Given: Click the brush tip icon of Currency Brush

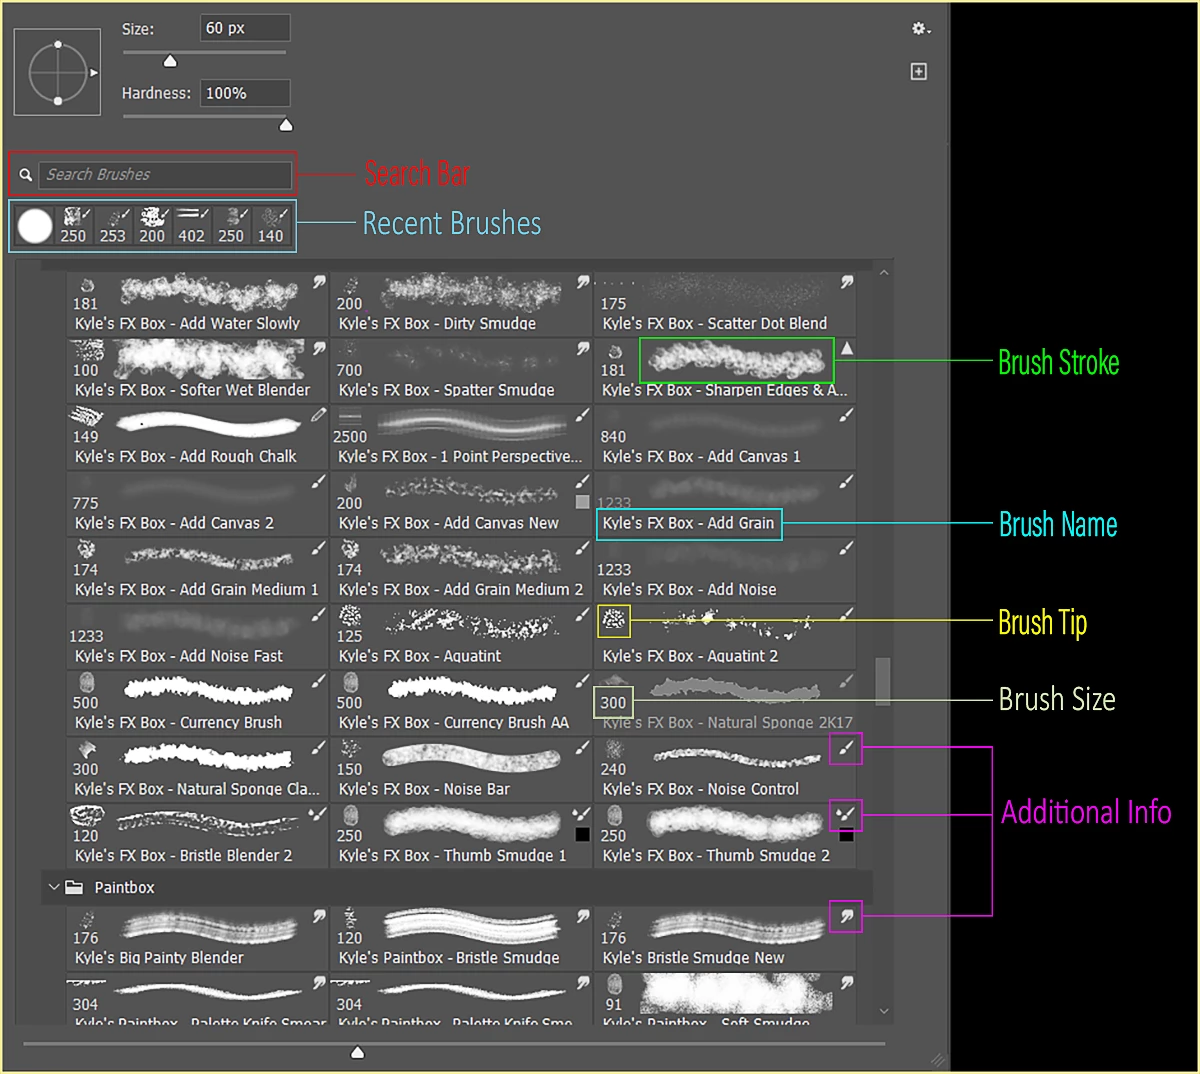Looking at the screenshot, I should coord(87,683).
